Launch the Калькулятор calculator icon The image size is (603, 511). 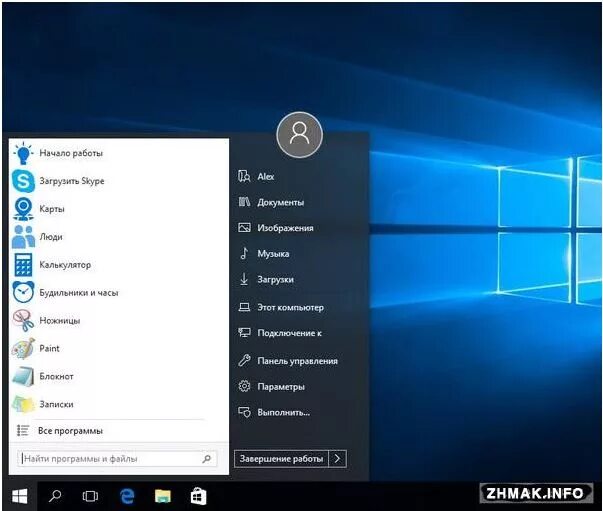point(23,265)
